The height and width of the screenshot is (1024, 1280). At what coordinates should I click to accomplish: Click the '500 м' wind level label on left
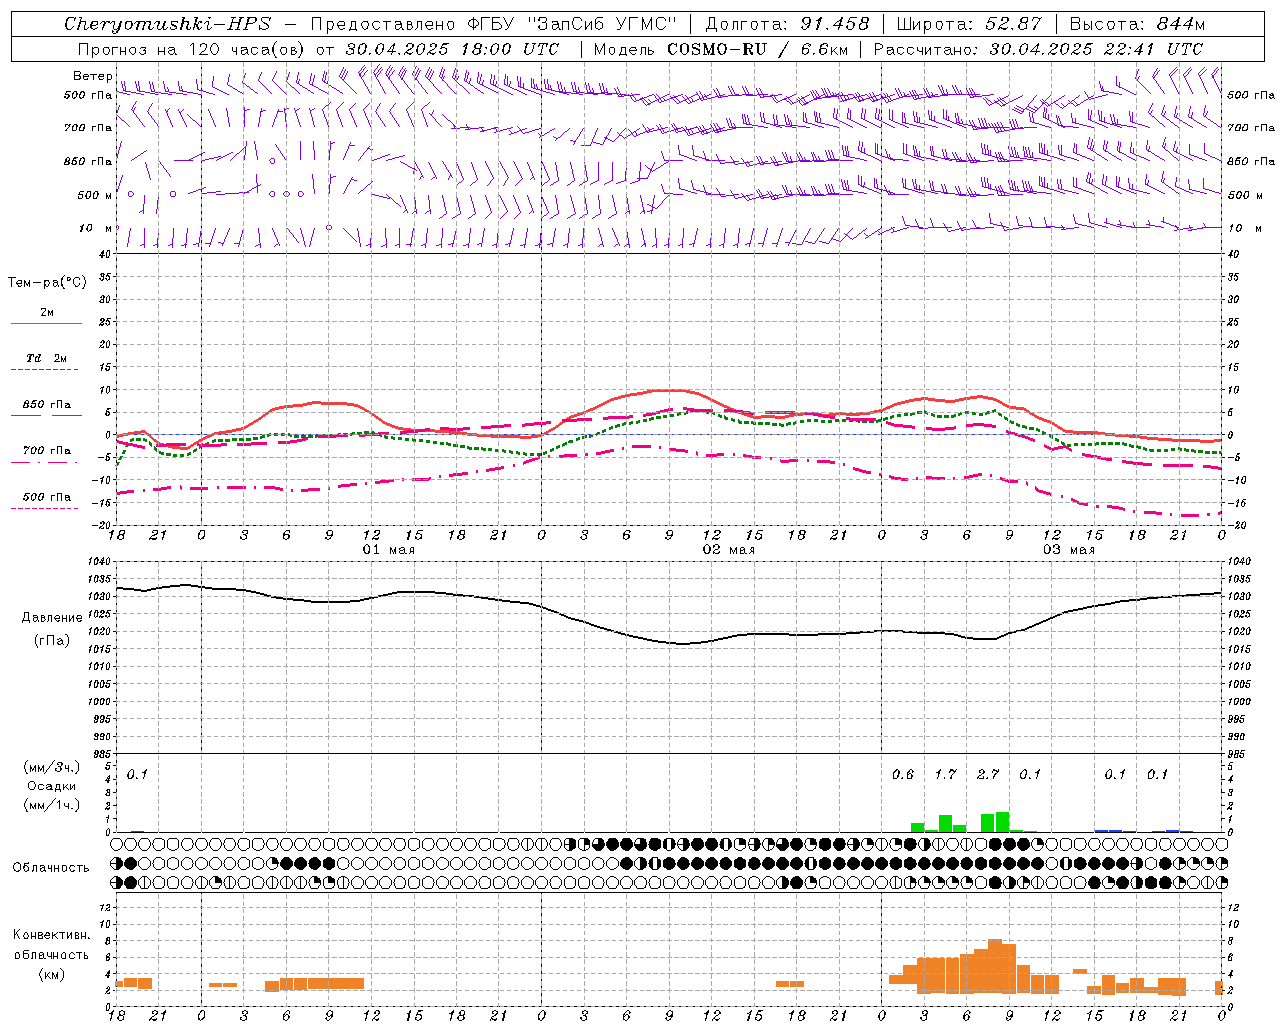[95, 195]
